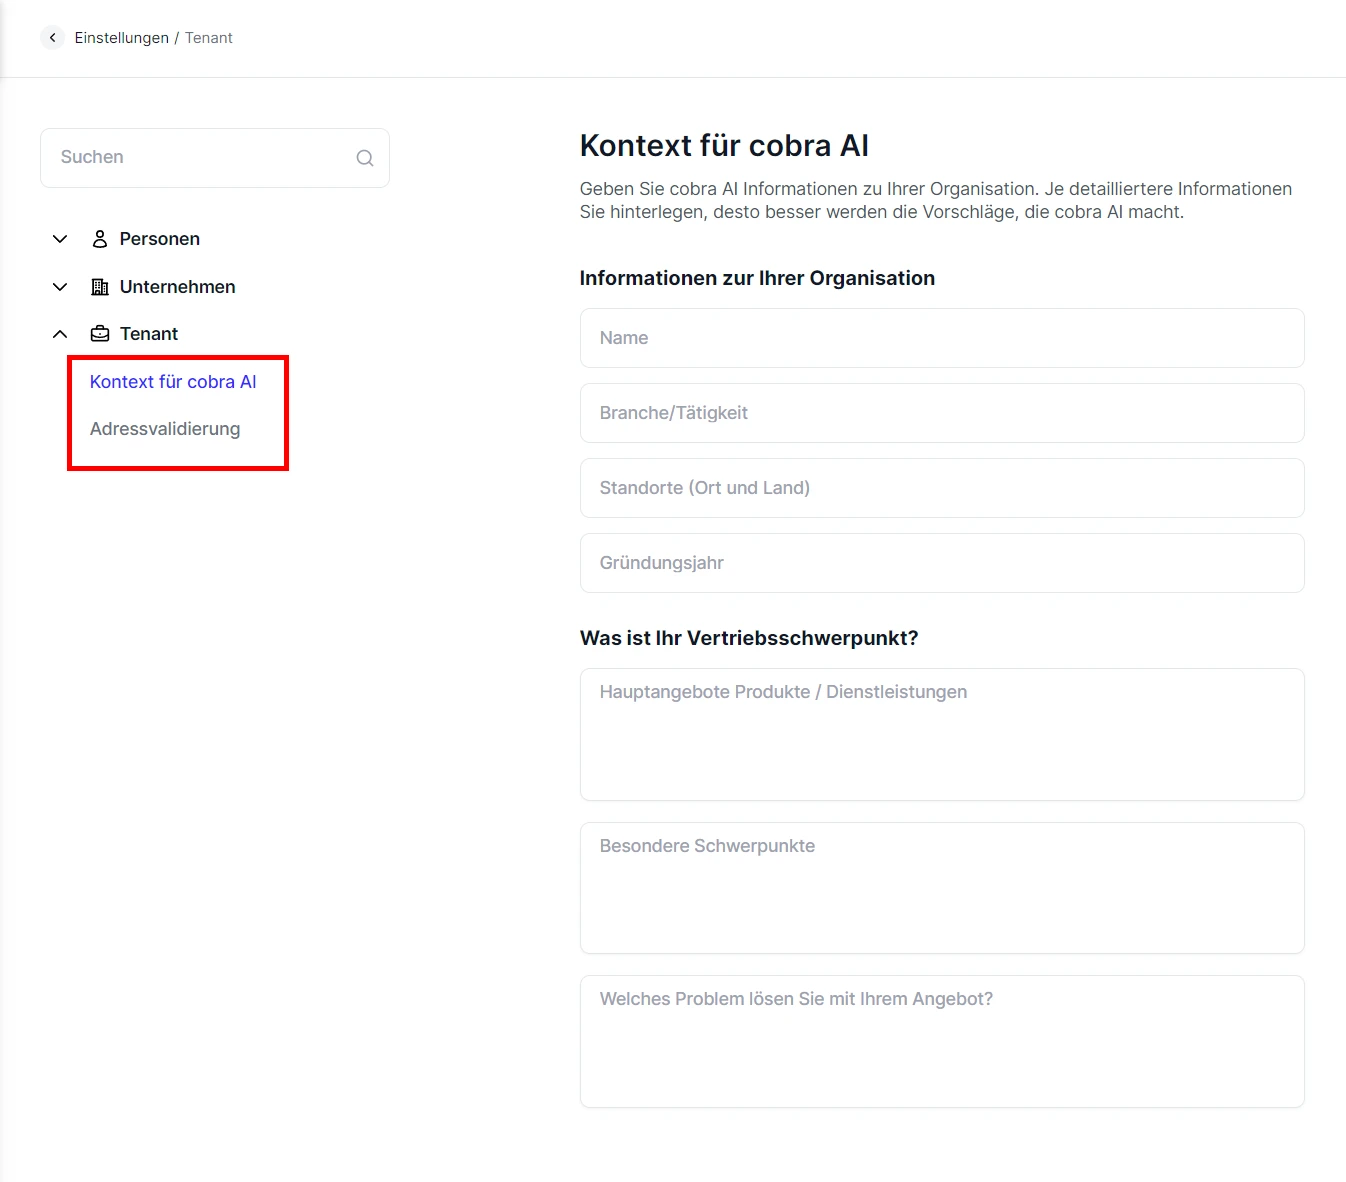Click into the Name field
Screen dimensions: 1346x1182
(941, 338)
